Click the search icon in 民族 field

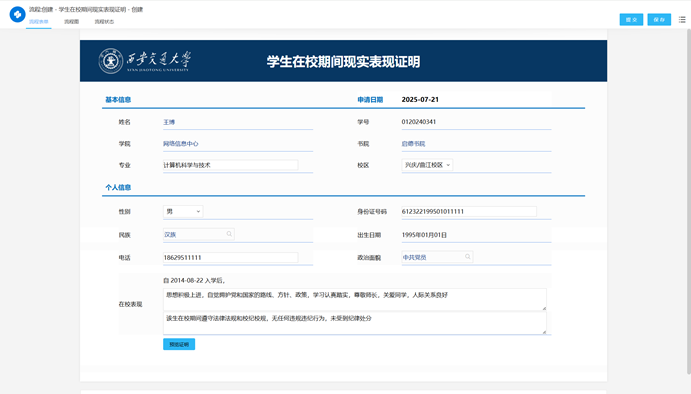(229, 234)
